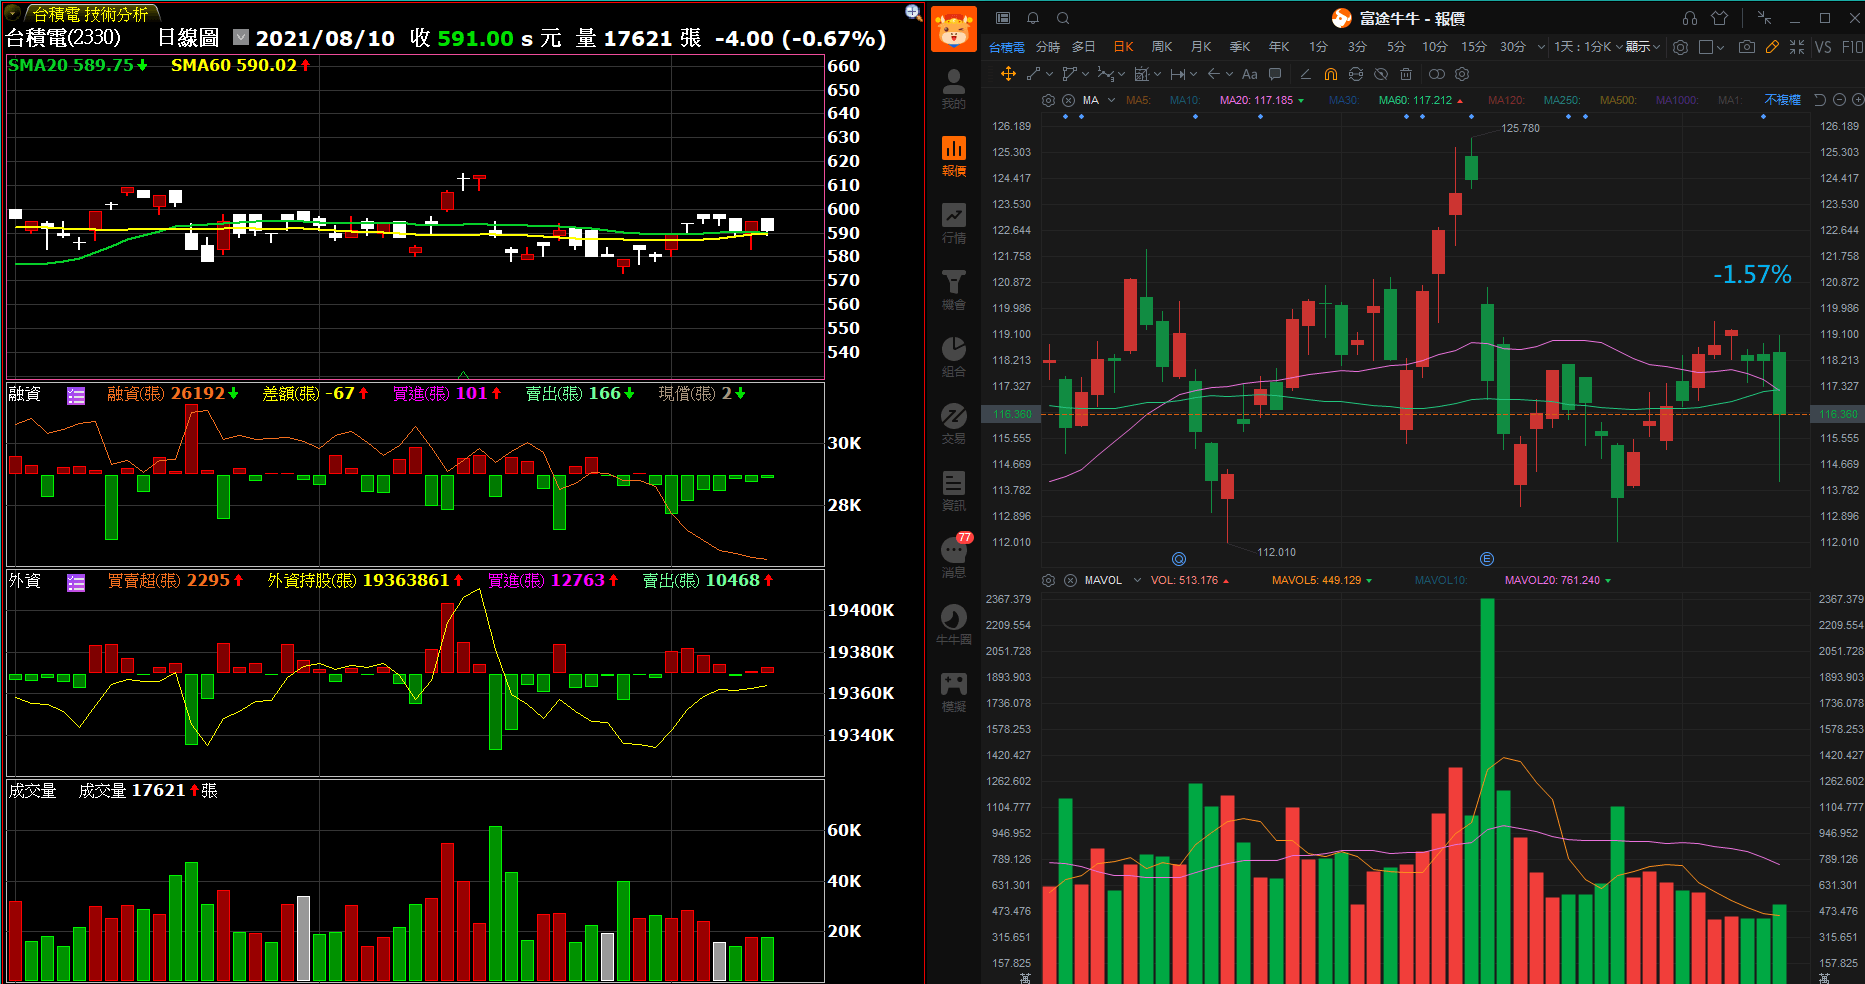
Task: Select the wave pattern drawing tool
Action: pos(1105,74)
